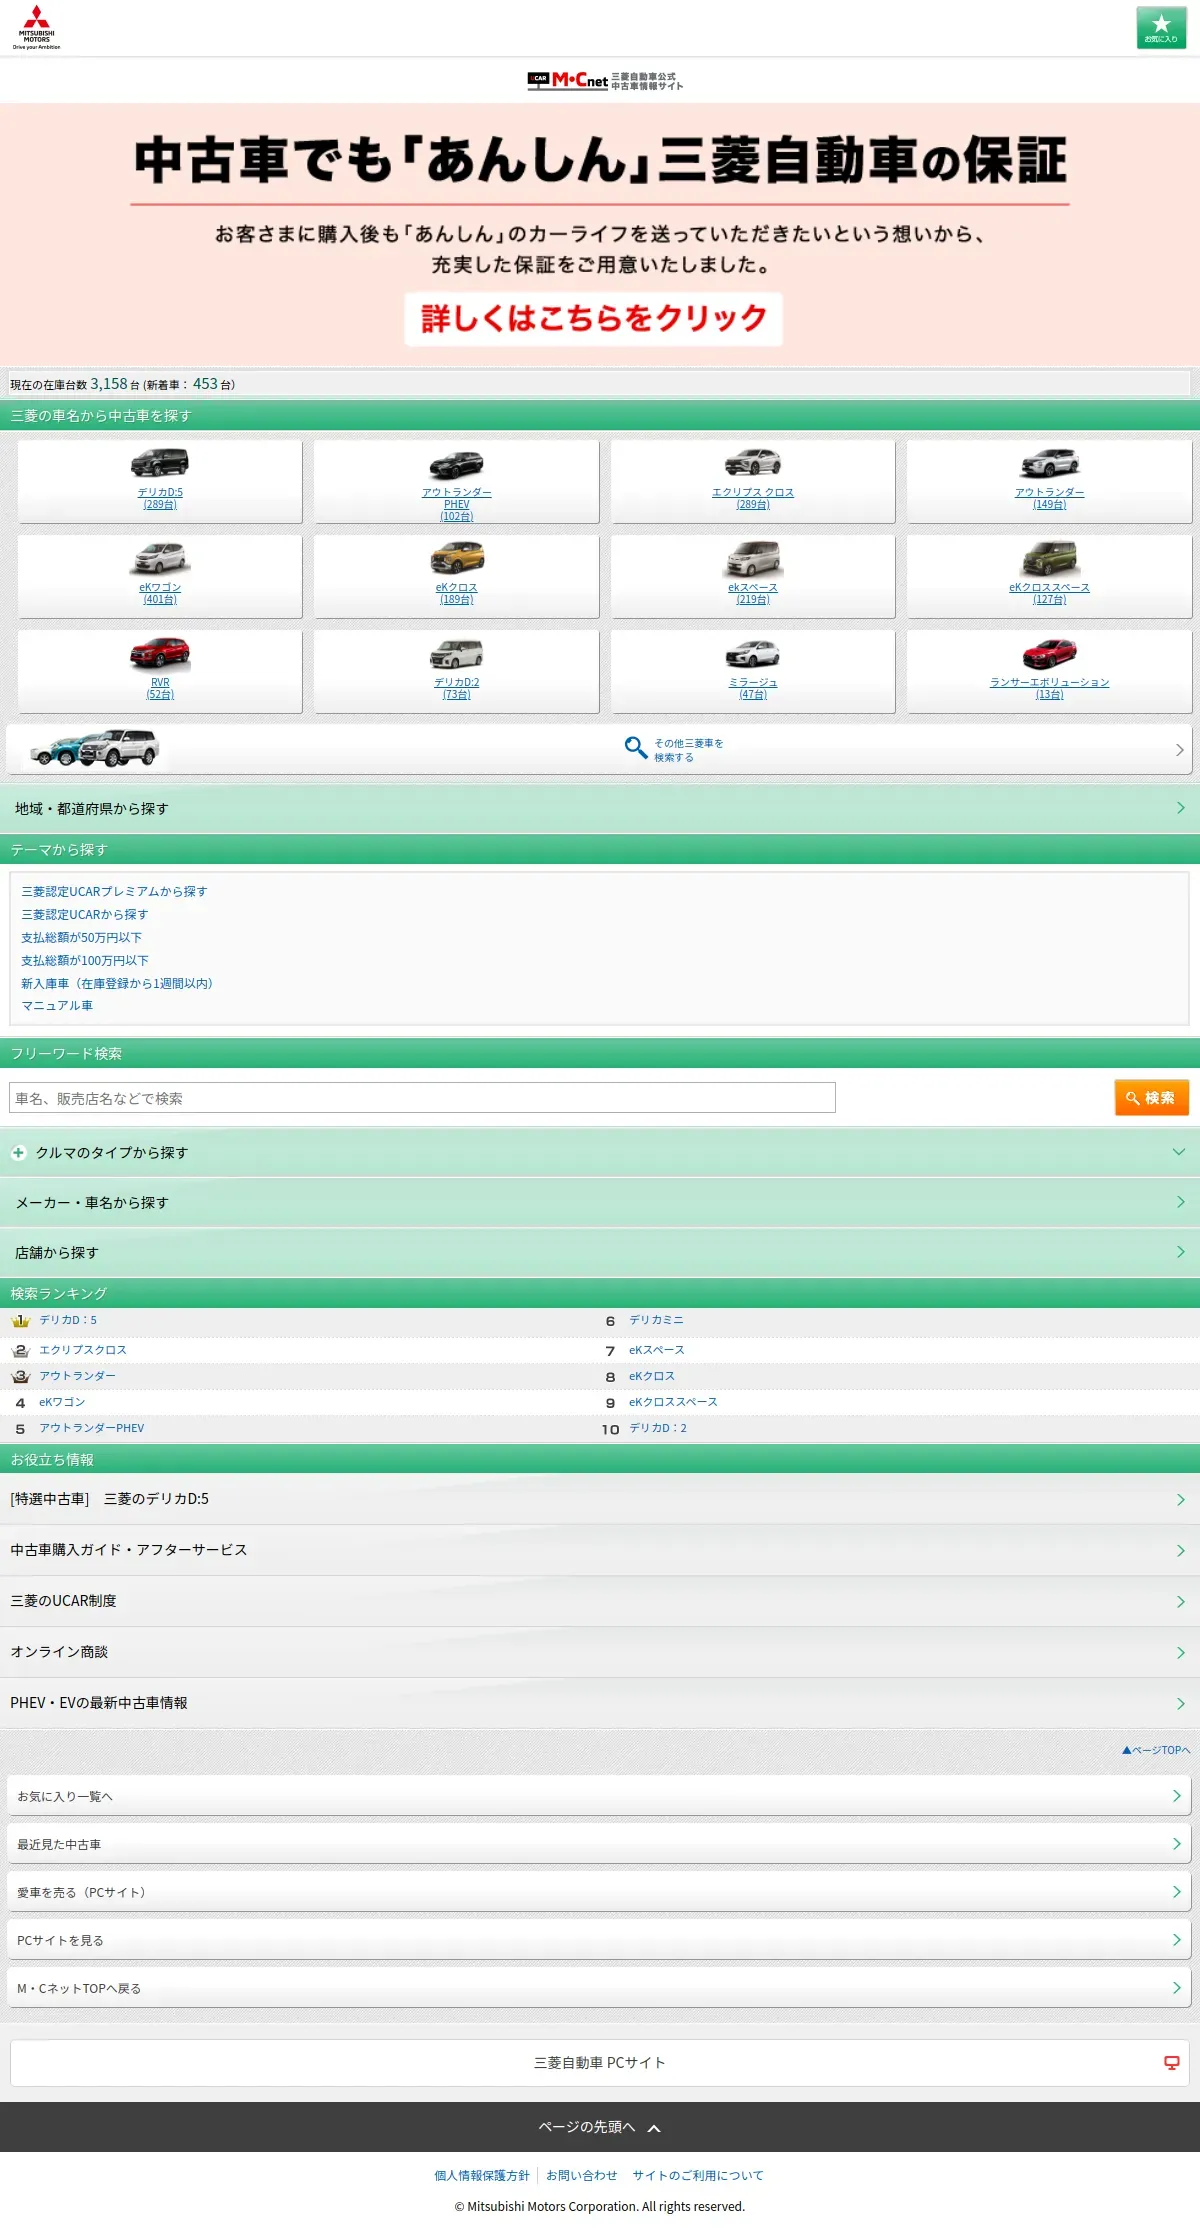Open マニュアル車 theme link
1200x2229 pixels.
point(57,1005)
